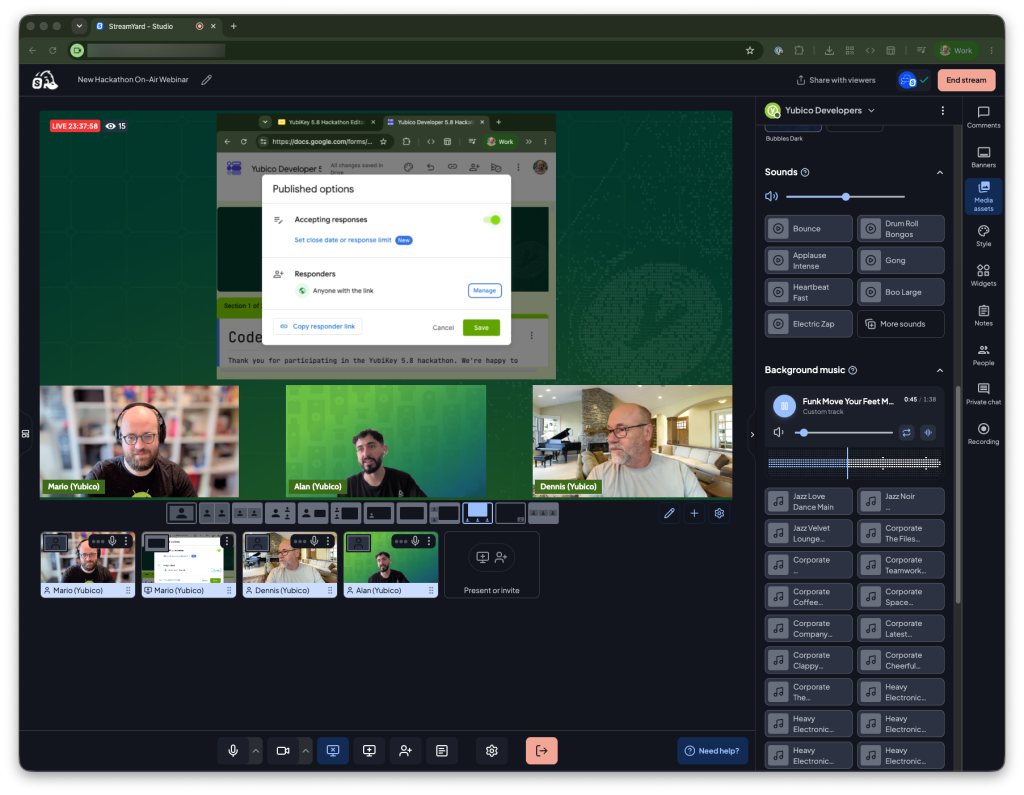The image size is (1024, 795).
Task: Toggle the camera on/off button
Action: 283,751
